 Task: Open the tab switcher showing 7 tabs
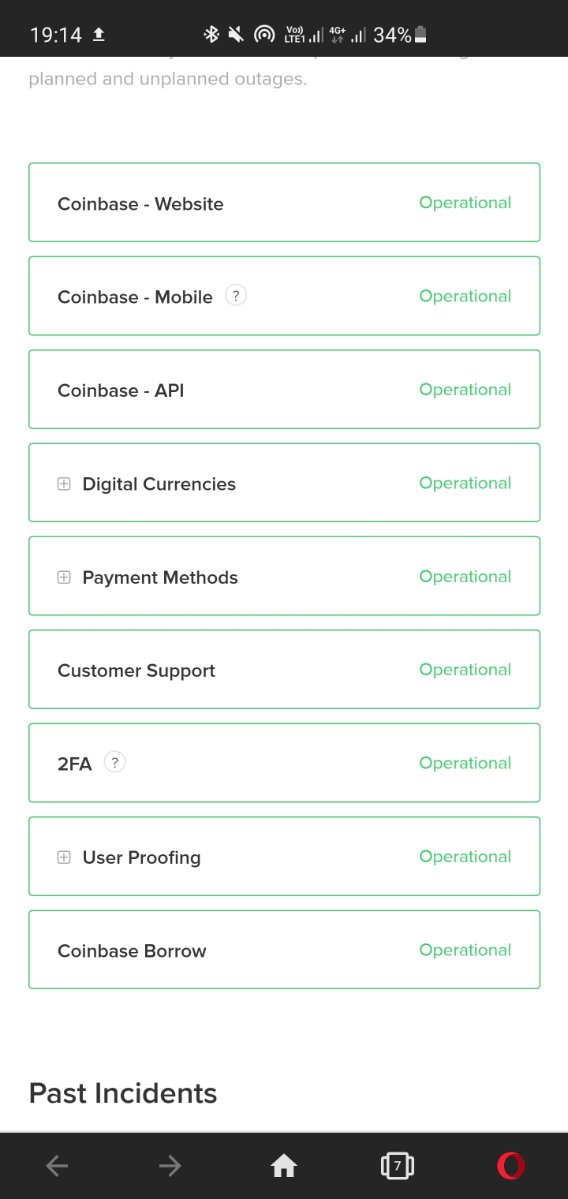point(397,1165)
